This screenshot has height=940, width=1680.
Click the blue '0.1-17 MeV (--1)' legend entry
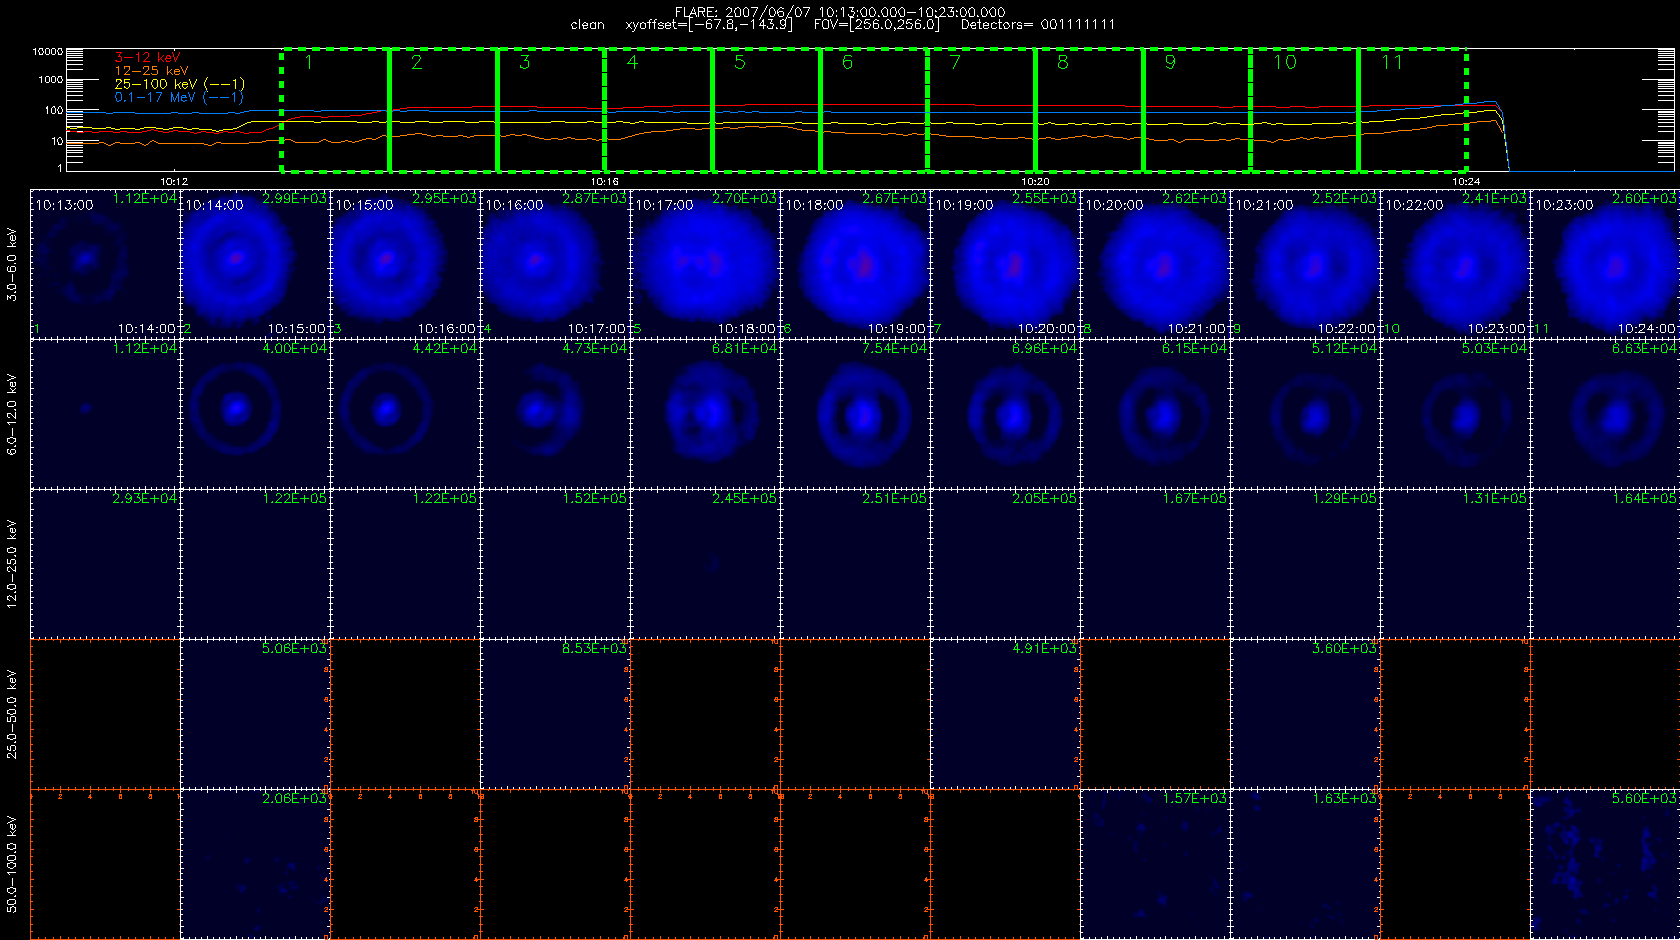178,97
